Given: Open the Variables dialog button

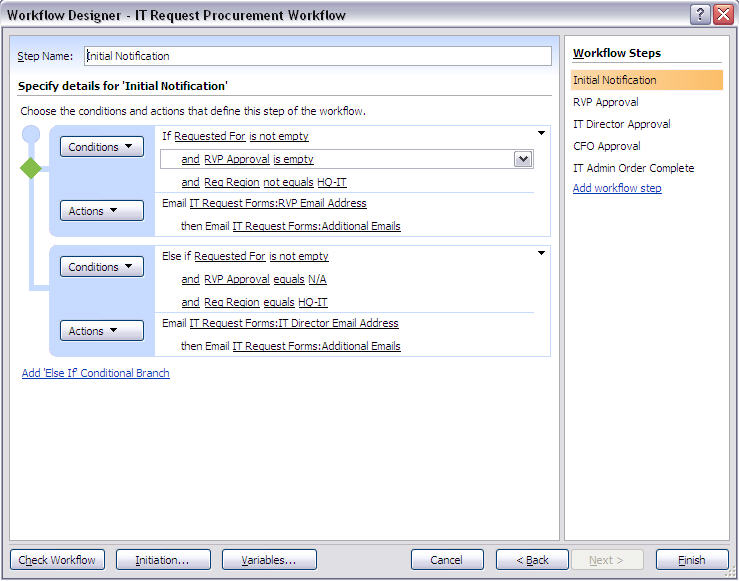Looking at the screenshot, I should 269,560.
